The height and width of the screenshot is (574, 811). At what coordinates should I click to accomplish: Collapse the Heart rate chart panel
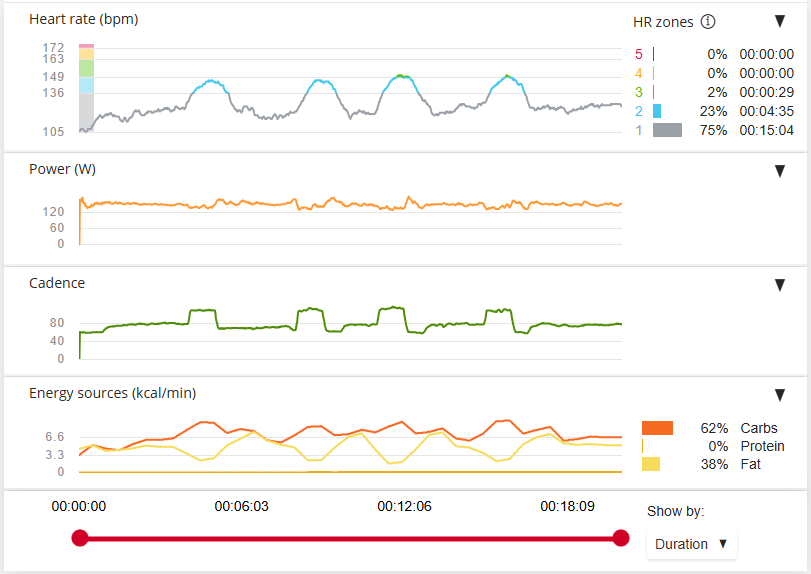(x=780, y=21)
